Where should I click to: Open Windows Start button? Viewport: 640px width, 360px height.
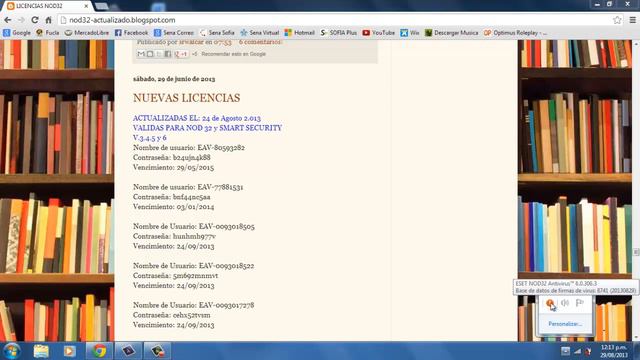(11, 351)
